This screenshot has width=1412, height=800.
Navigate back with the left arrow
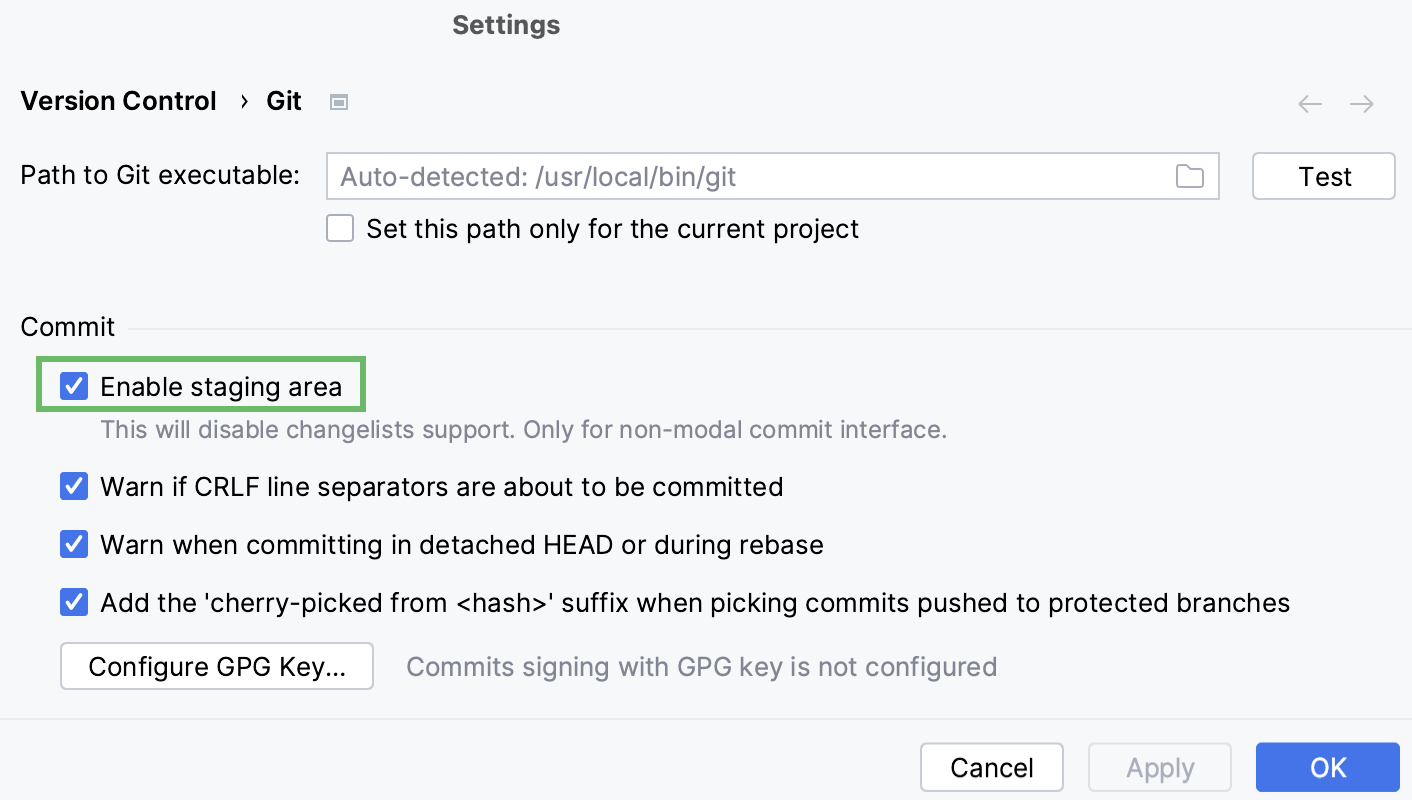[1310, 104]
